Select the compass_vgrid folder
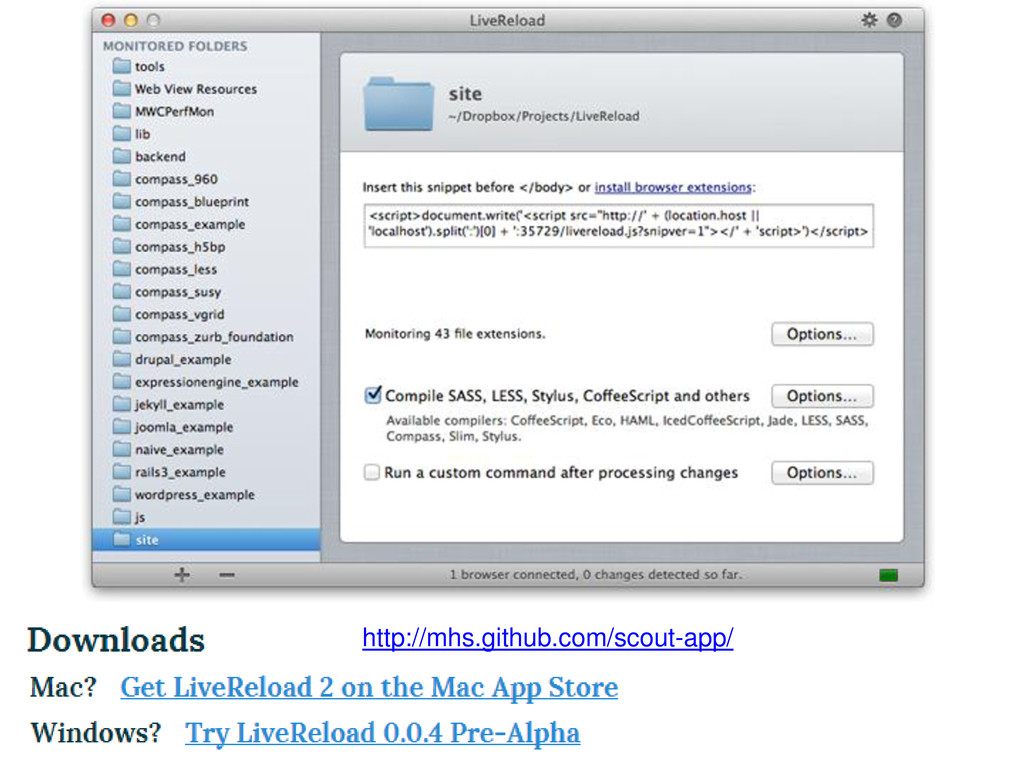The height and width of the screenshot is (768, 1024). (x=180, y=314)
